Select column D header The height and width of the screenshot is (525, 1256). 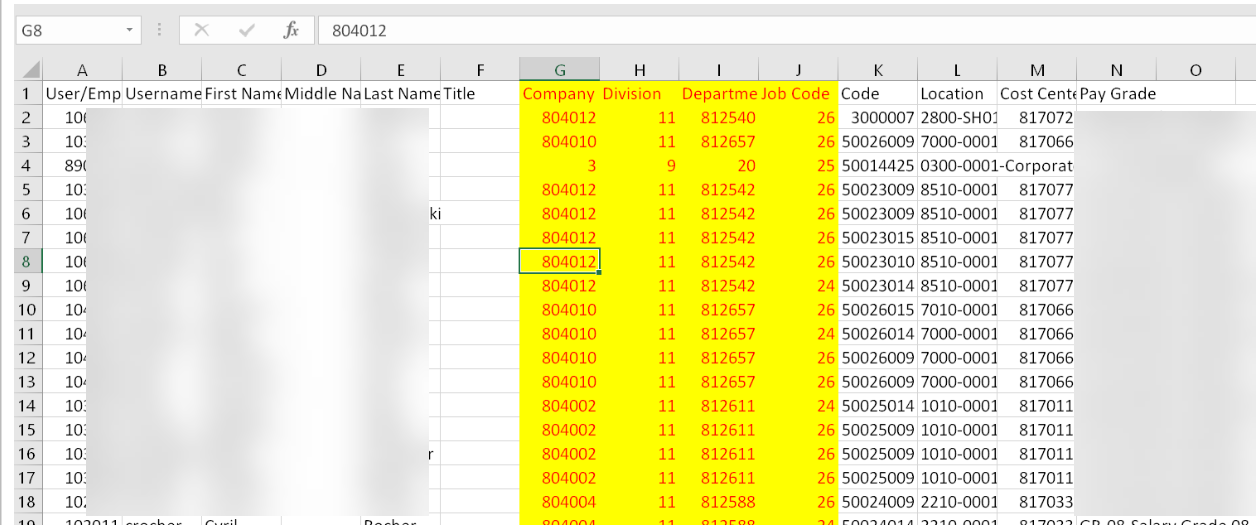coord(321,70)
